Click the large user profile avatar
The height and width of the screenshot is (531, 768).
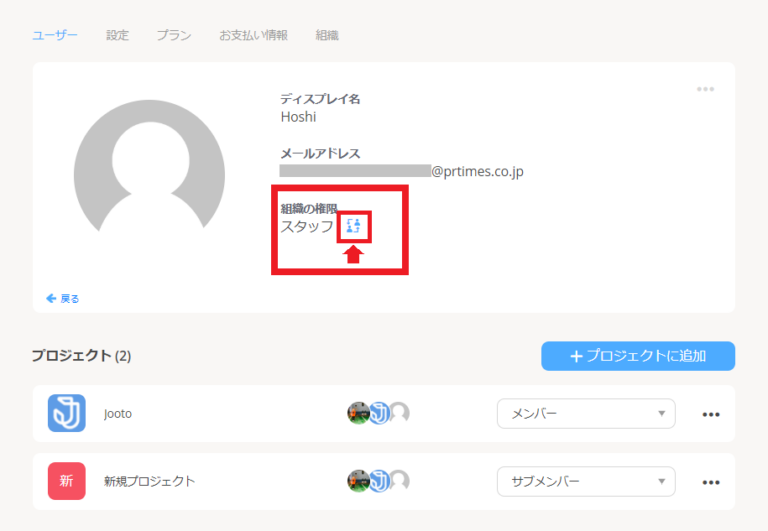[x=149, y=176]
